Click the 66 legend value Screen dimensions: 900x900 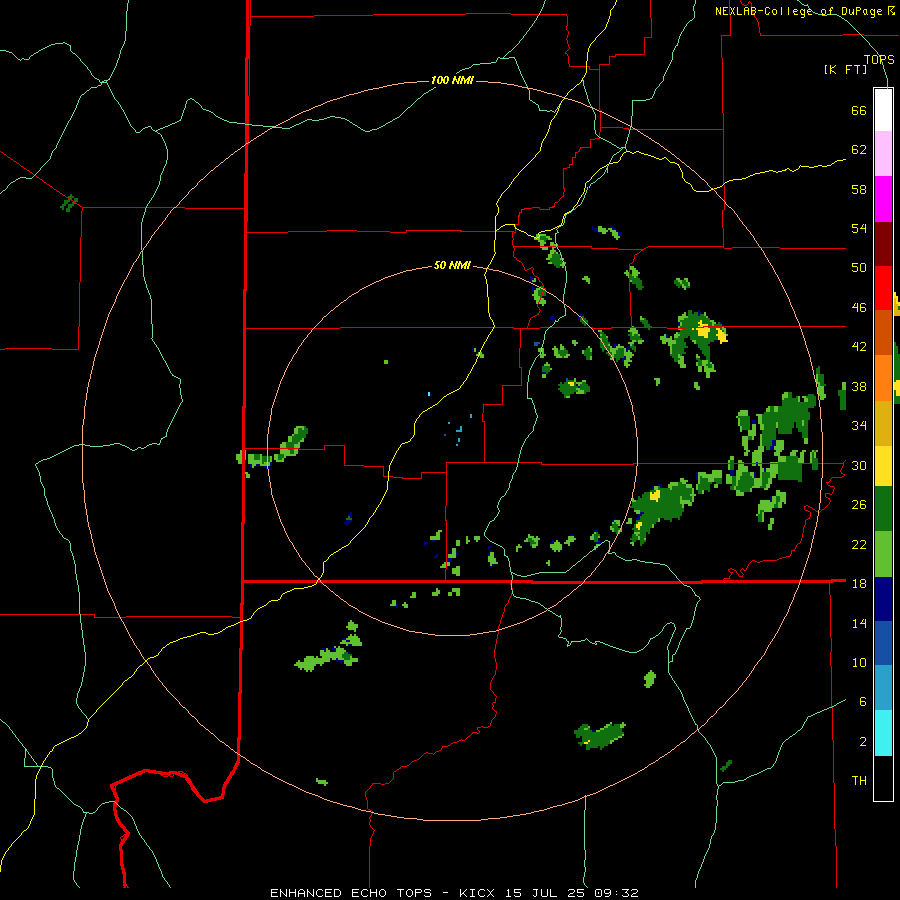(859, 110)
